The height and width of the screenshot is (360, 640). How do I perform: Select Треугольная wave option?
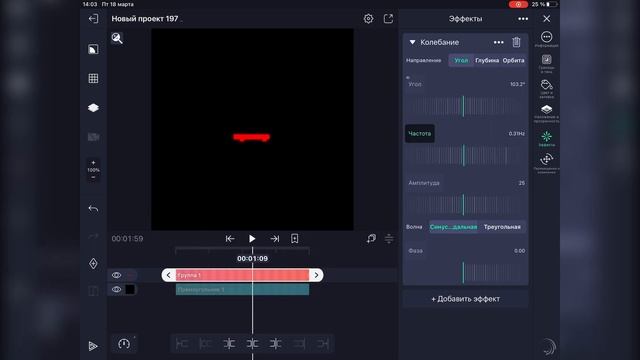click(x=502, y=227)
